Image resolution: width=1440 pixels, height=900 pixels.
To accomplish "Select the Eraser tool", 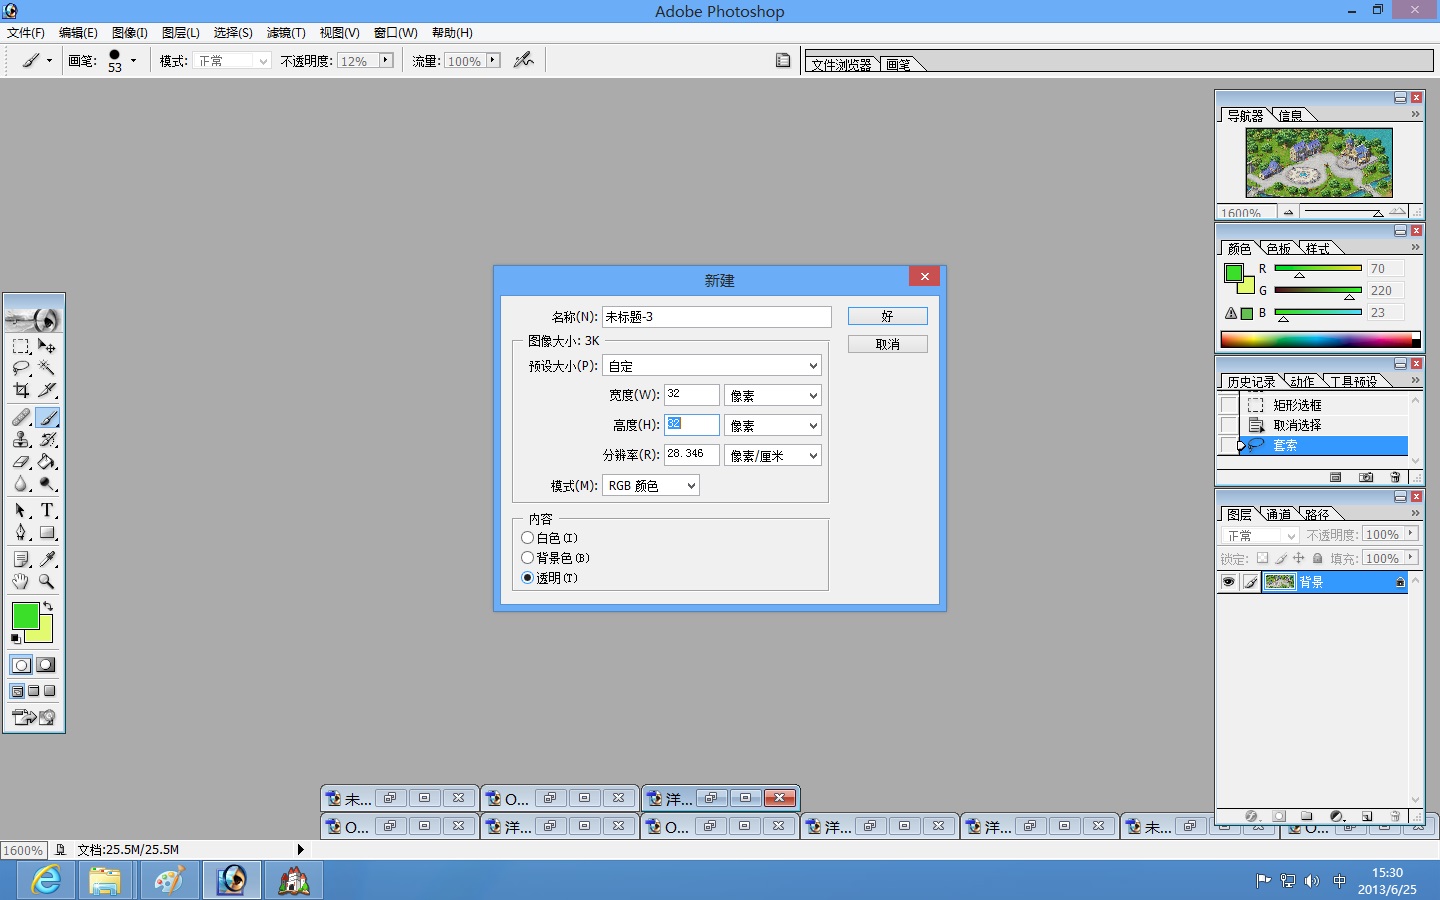I will (x=21, y=461).
